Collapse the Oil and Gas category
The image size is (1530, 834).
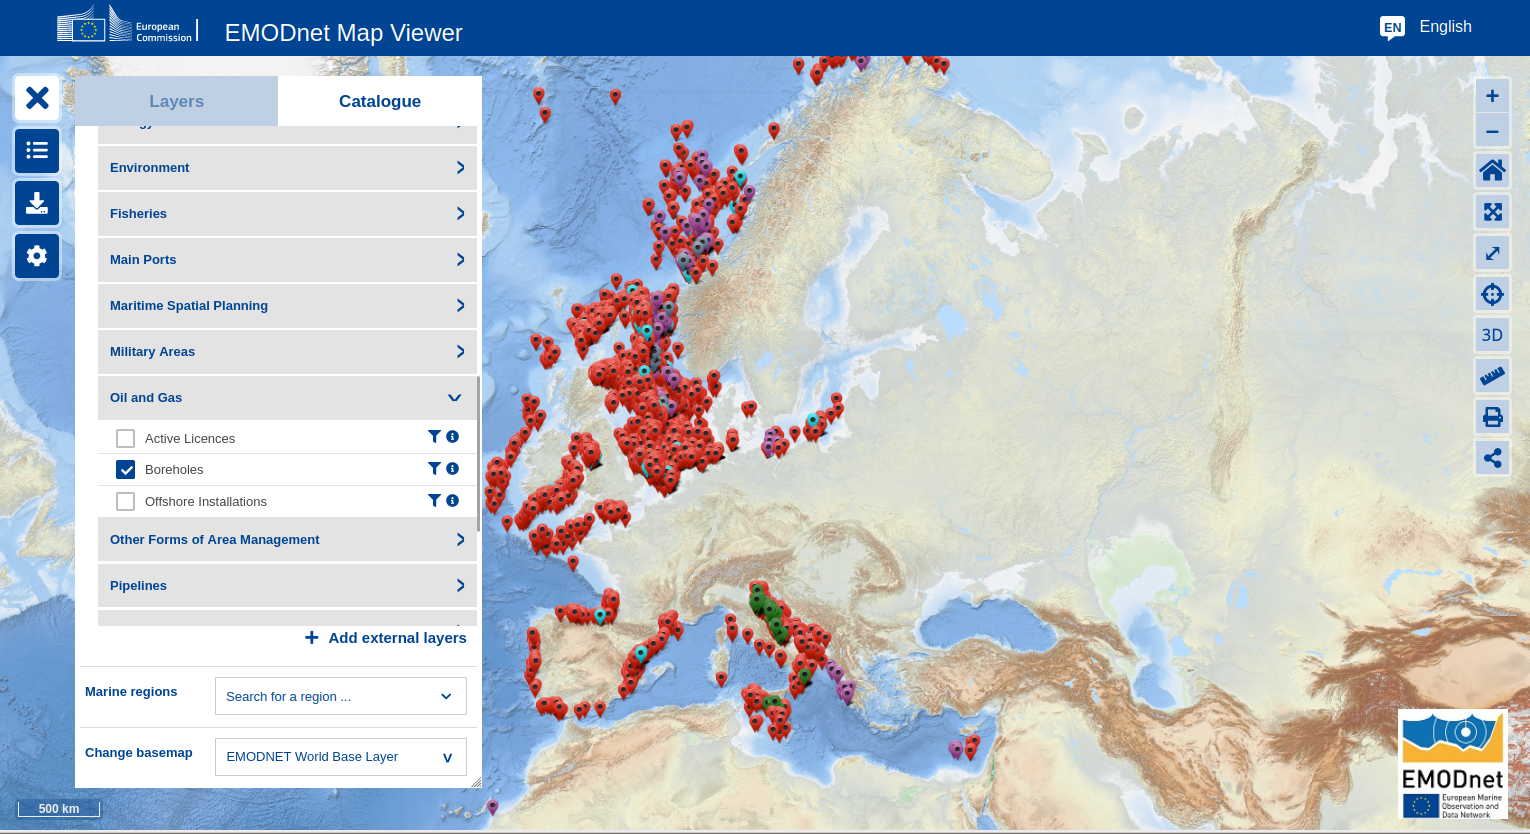[x=287, y=398]
